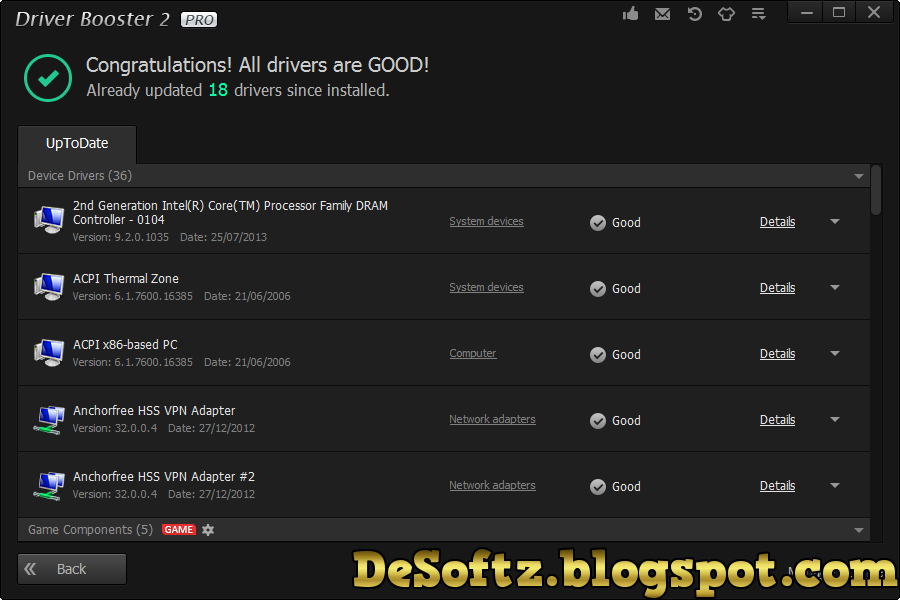Open Details for Anchorfree VPN Adapter #2
The width and height of the screenshot is (900, 600).
(777, 486)
